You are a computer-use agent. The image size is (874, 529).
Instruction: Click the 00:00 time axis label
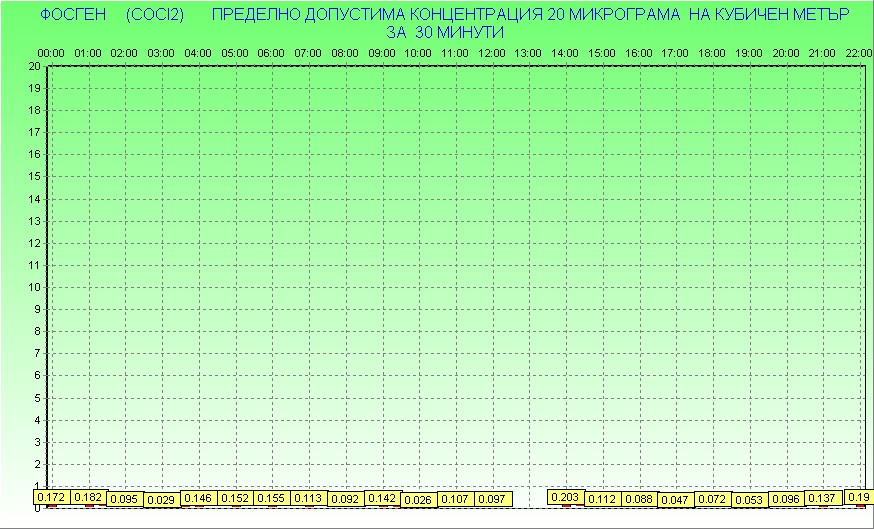(x=51, y=54)
